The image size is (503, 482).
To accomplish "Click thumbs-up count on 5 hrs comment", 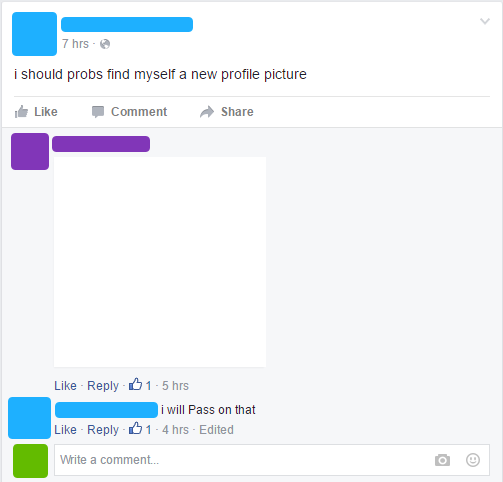I will pyautogui.click(x=140, y=385).
